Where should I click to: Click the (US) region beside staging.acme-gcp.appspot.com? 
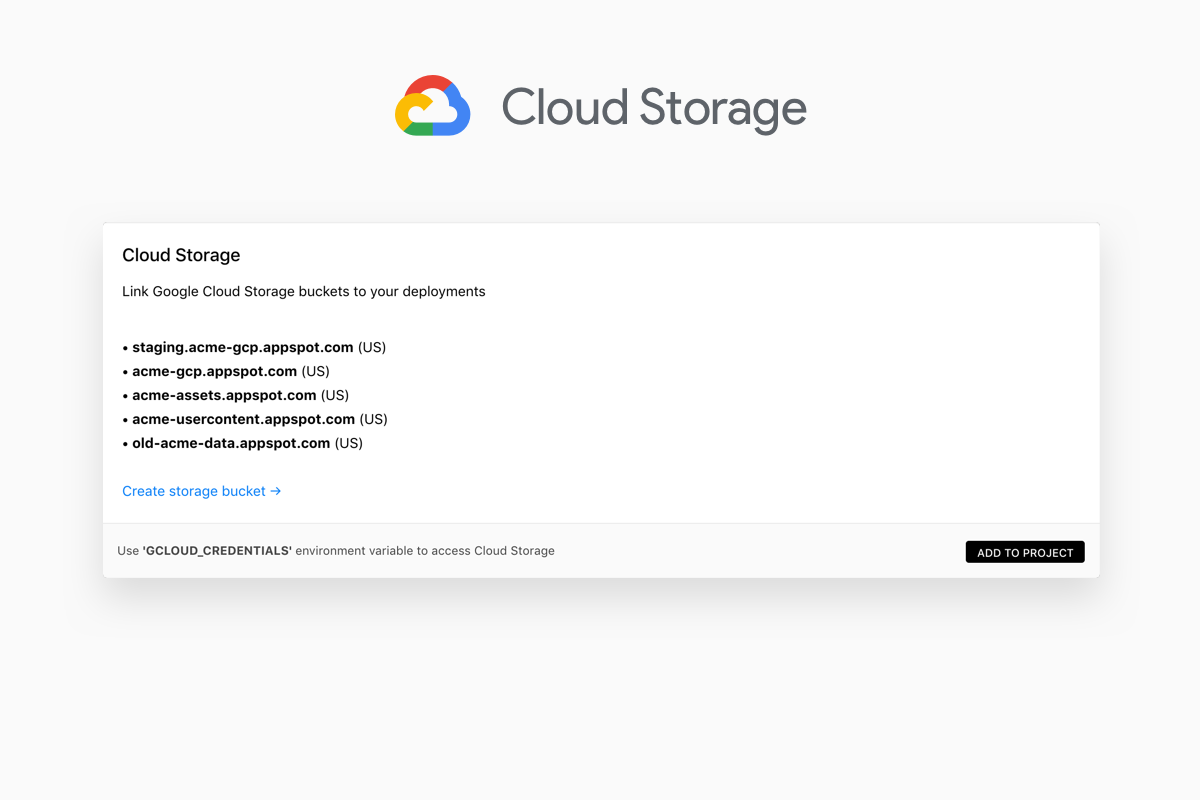click(x=372, y=347)
